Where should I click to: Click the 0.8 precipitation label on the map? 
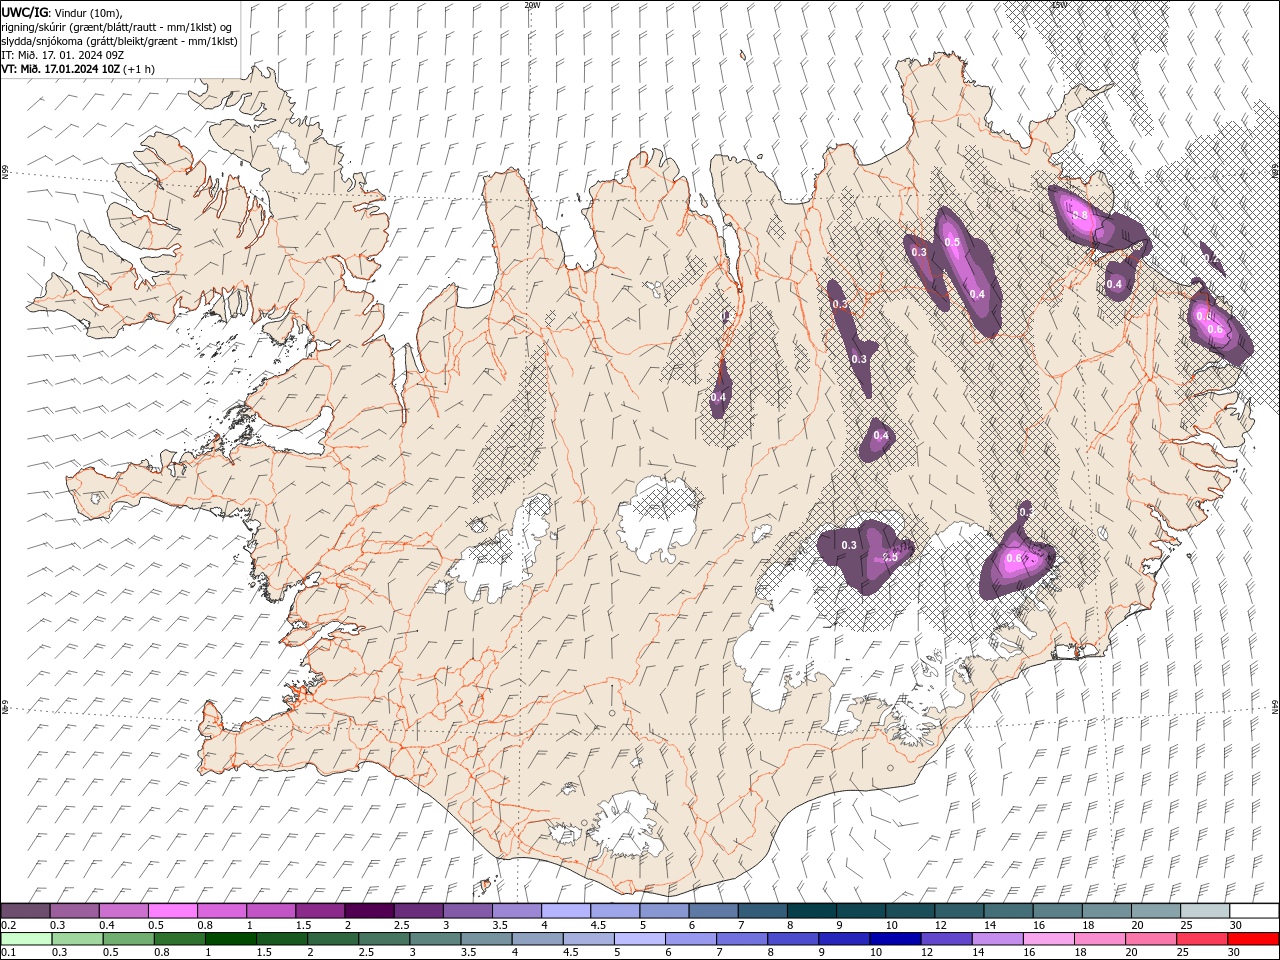[1080, 214]
